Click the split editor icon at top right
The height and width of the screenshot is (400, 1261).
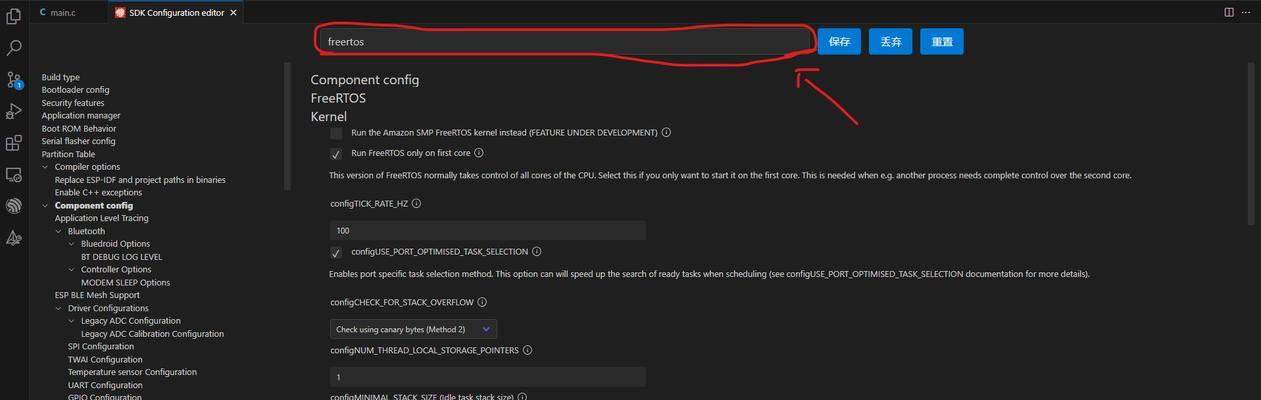pyautogui.click(x=1229, y=12)
